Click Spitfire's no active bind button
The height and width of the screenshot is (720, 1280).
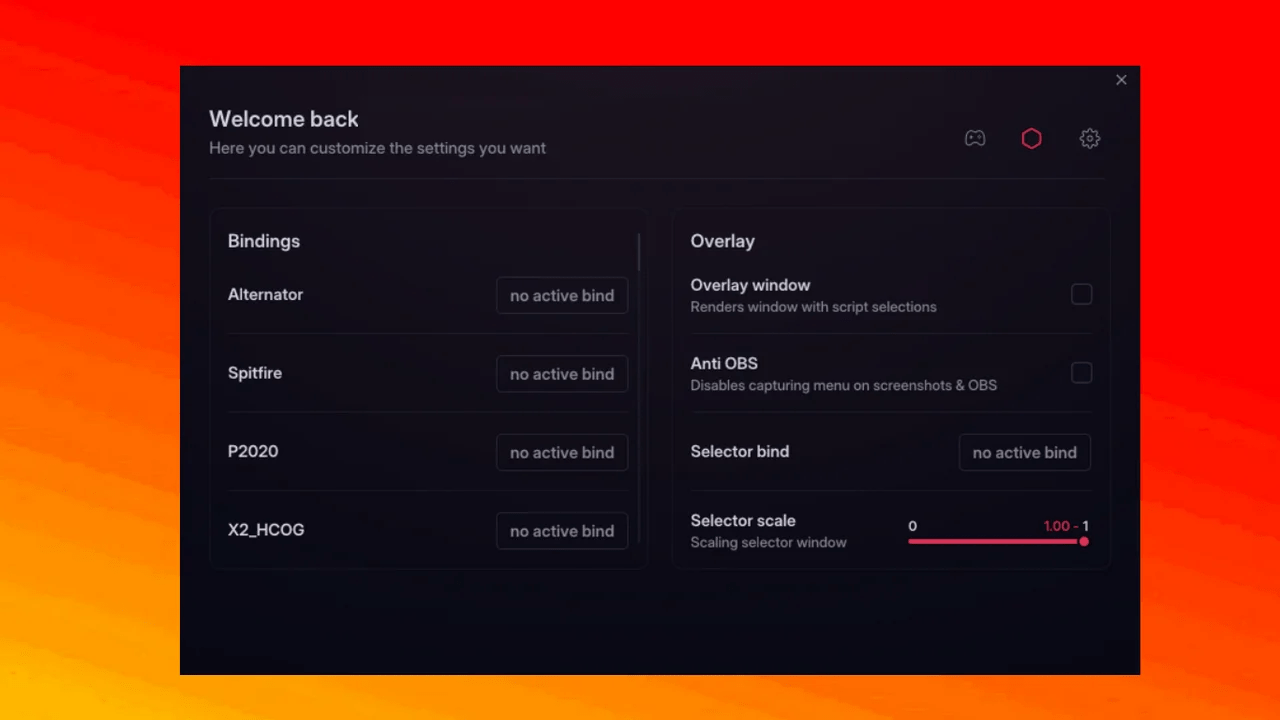point(562,374)
